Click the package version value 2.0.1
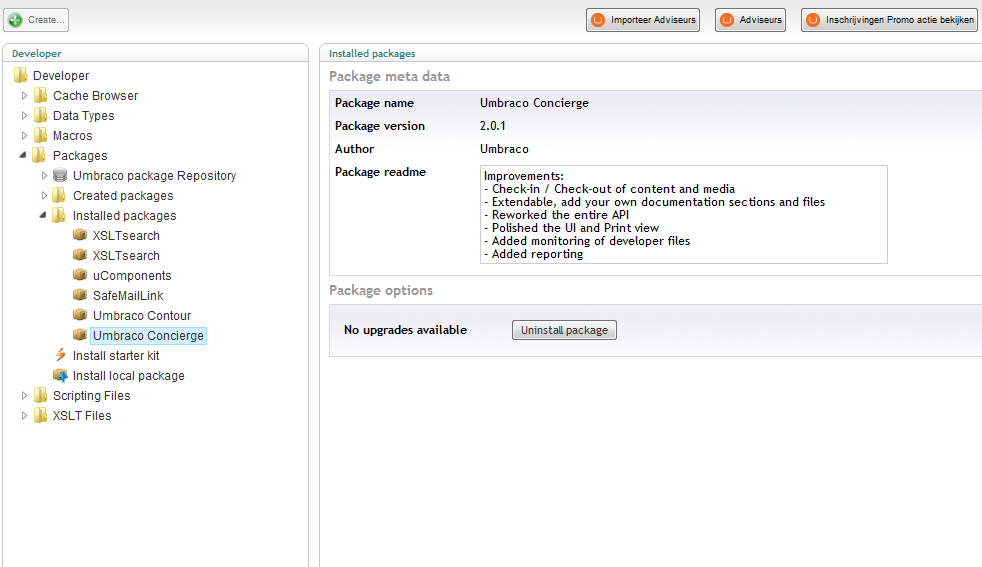 point(492,126)
